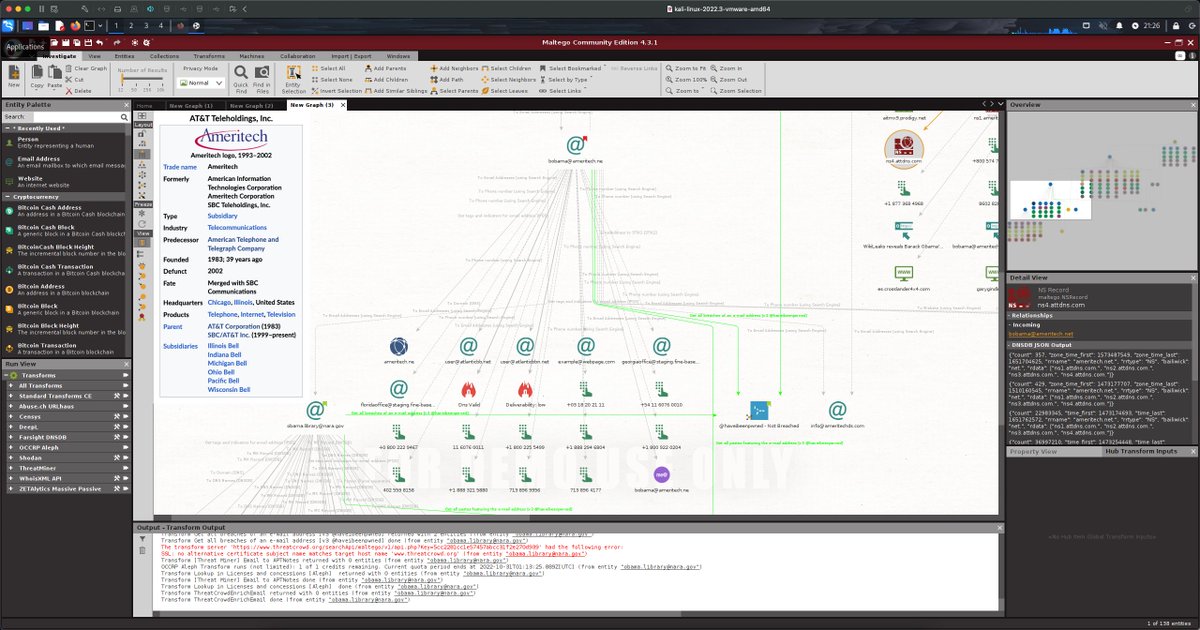Collapse the Cryptocurrency palette category

pyautogui.click(x=6, y=197)
